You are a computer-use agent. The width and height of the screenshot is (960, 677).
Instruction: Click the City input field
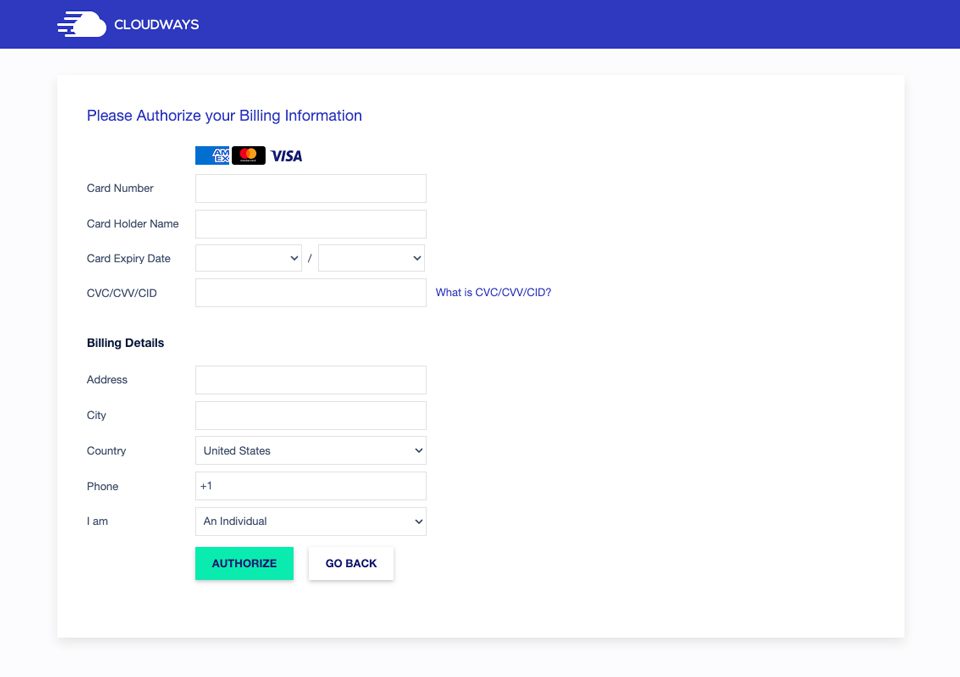[x=310, y=415]
